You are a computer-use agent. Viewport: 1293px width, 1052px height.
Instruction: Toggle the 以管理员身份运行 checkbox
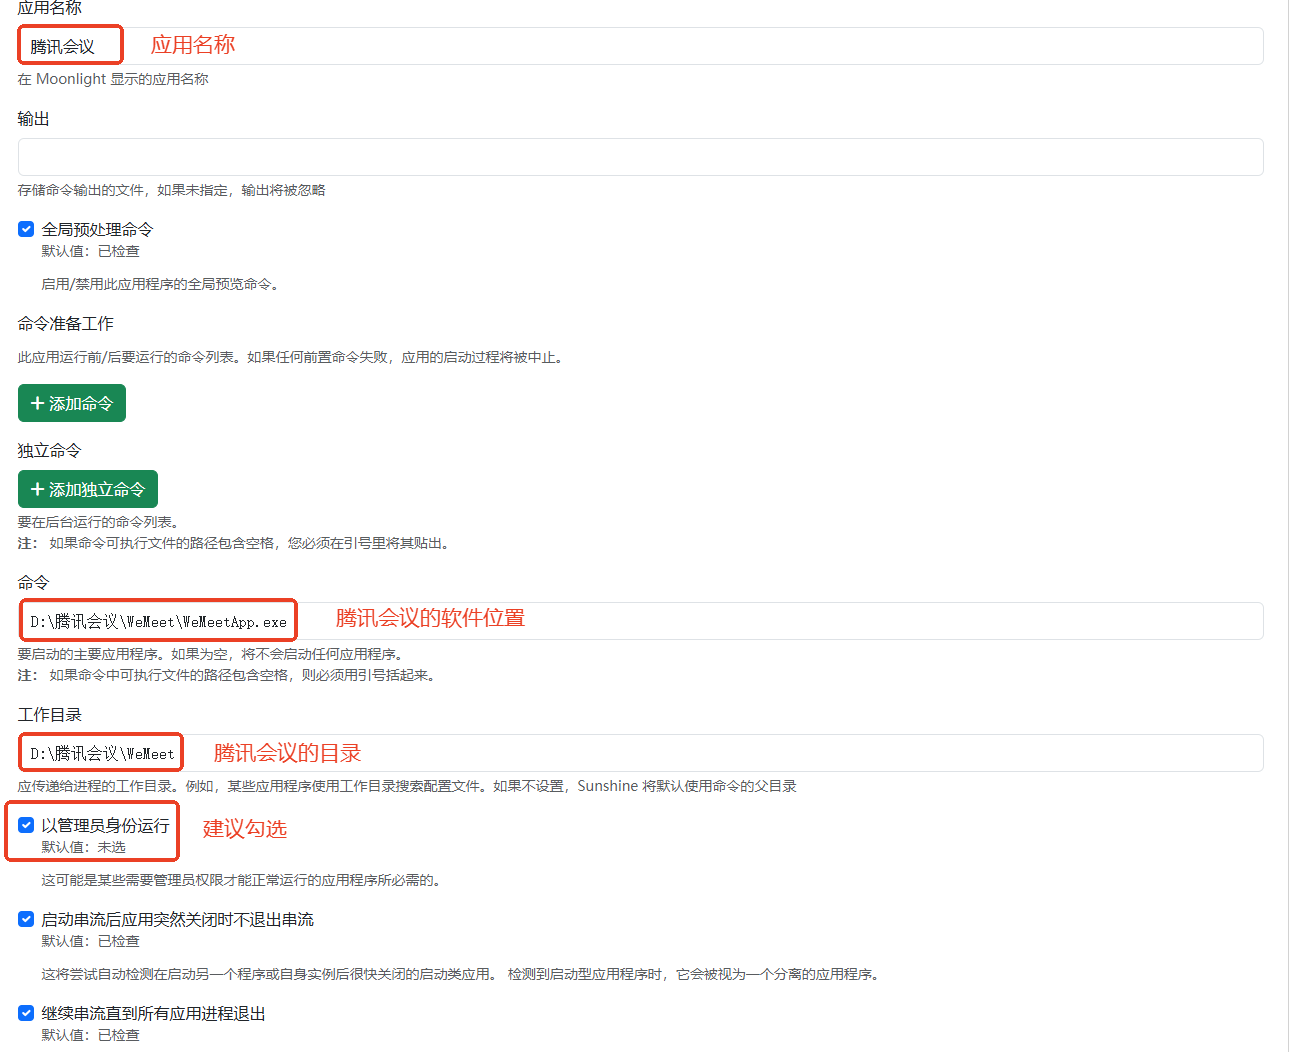[x=26, y=825]
